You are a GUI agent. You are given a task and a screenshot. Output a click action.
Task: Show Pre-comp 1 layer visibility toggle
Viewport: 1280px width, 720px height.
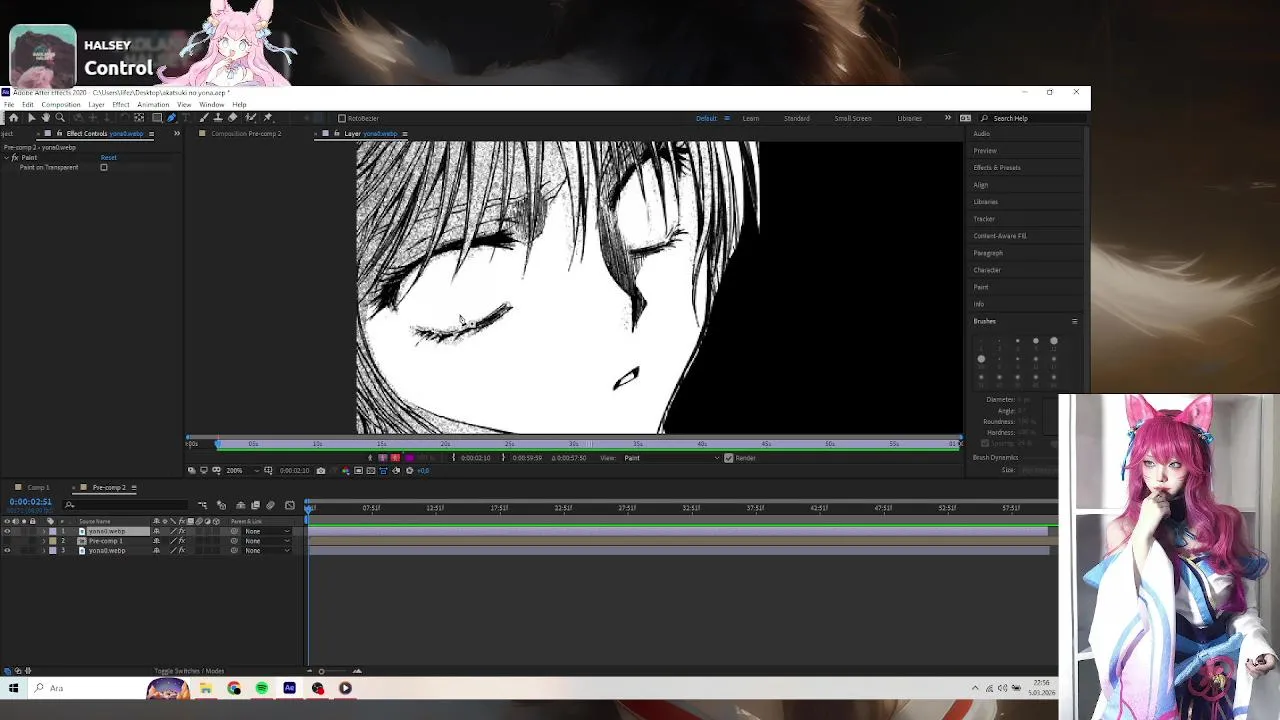7,541
